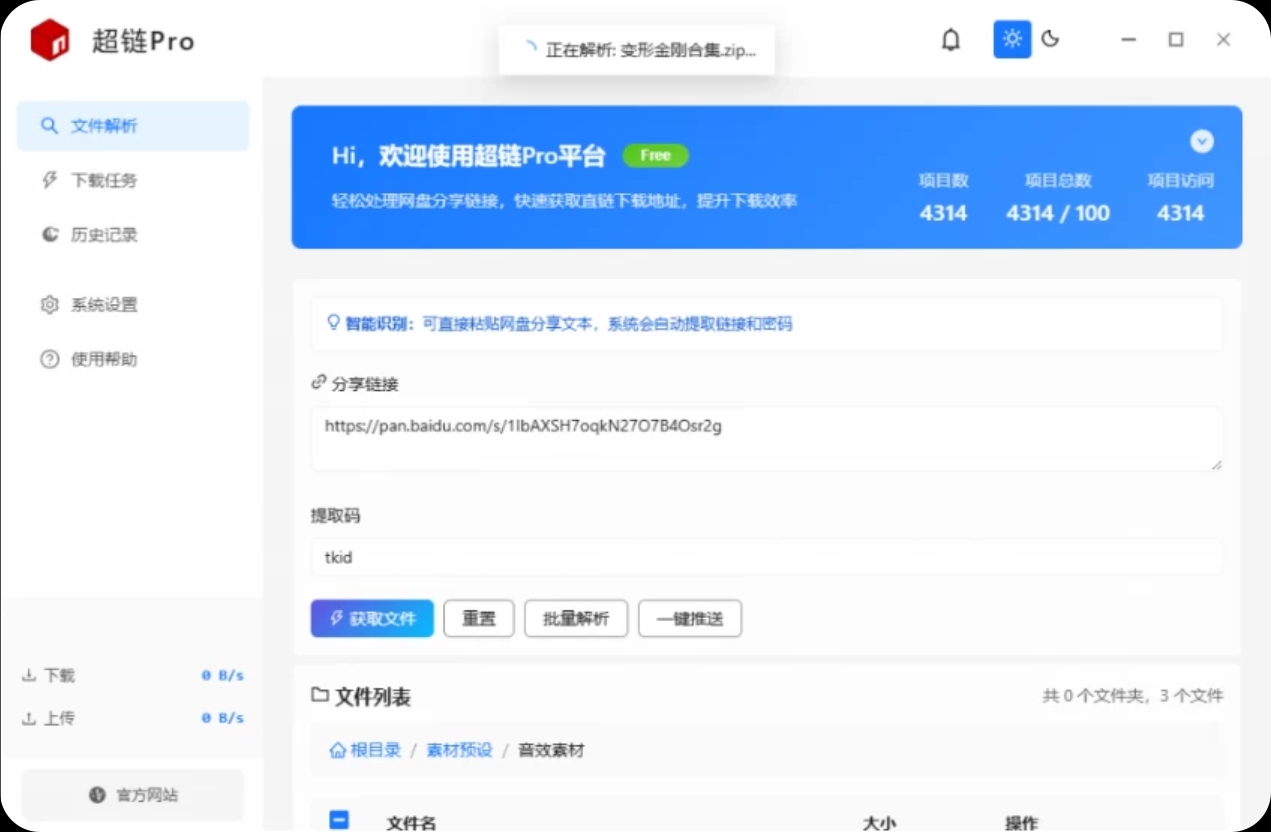Open 系统设置 via the gear icon
The image size is (1271, 832).
point(49,304)
